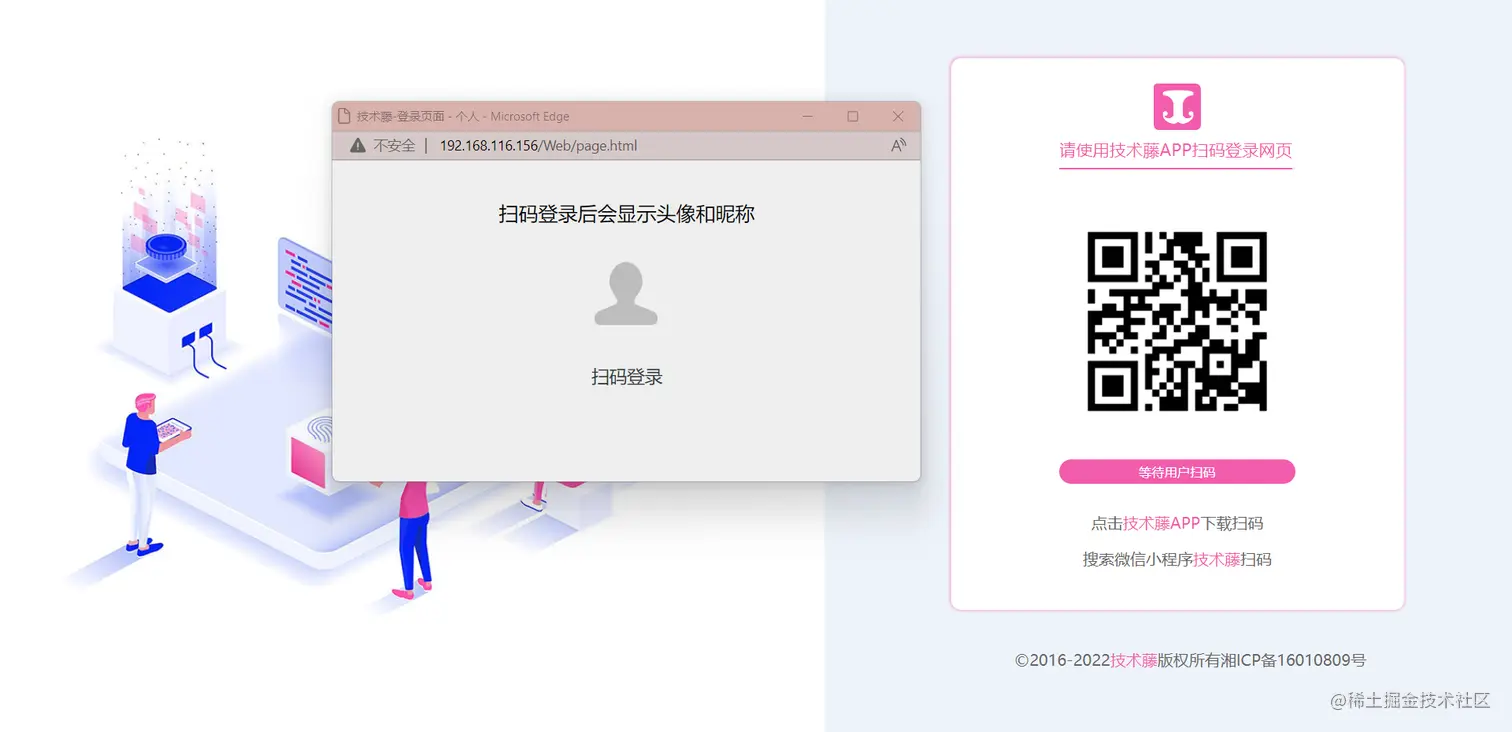This screenshot has height=732, width=1512.
Task: Open 技术藤 WeChat mini program link
Action: (1216, 560)
